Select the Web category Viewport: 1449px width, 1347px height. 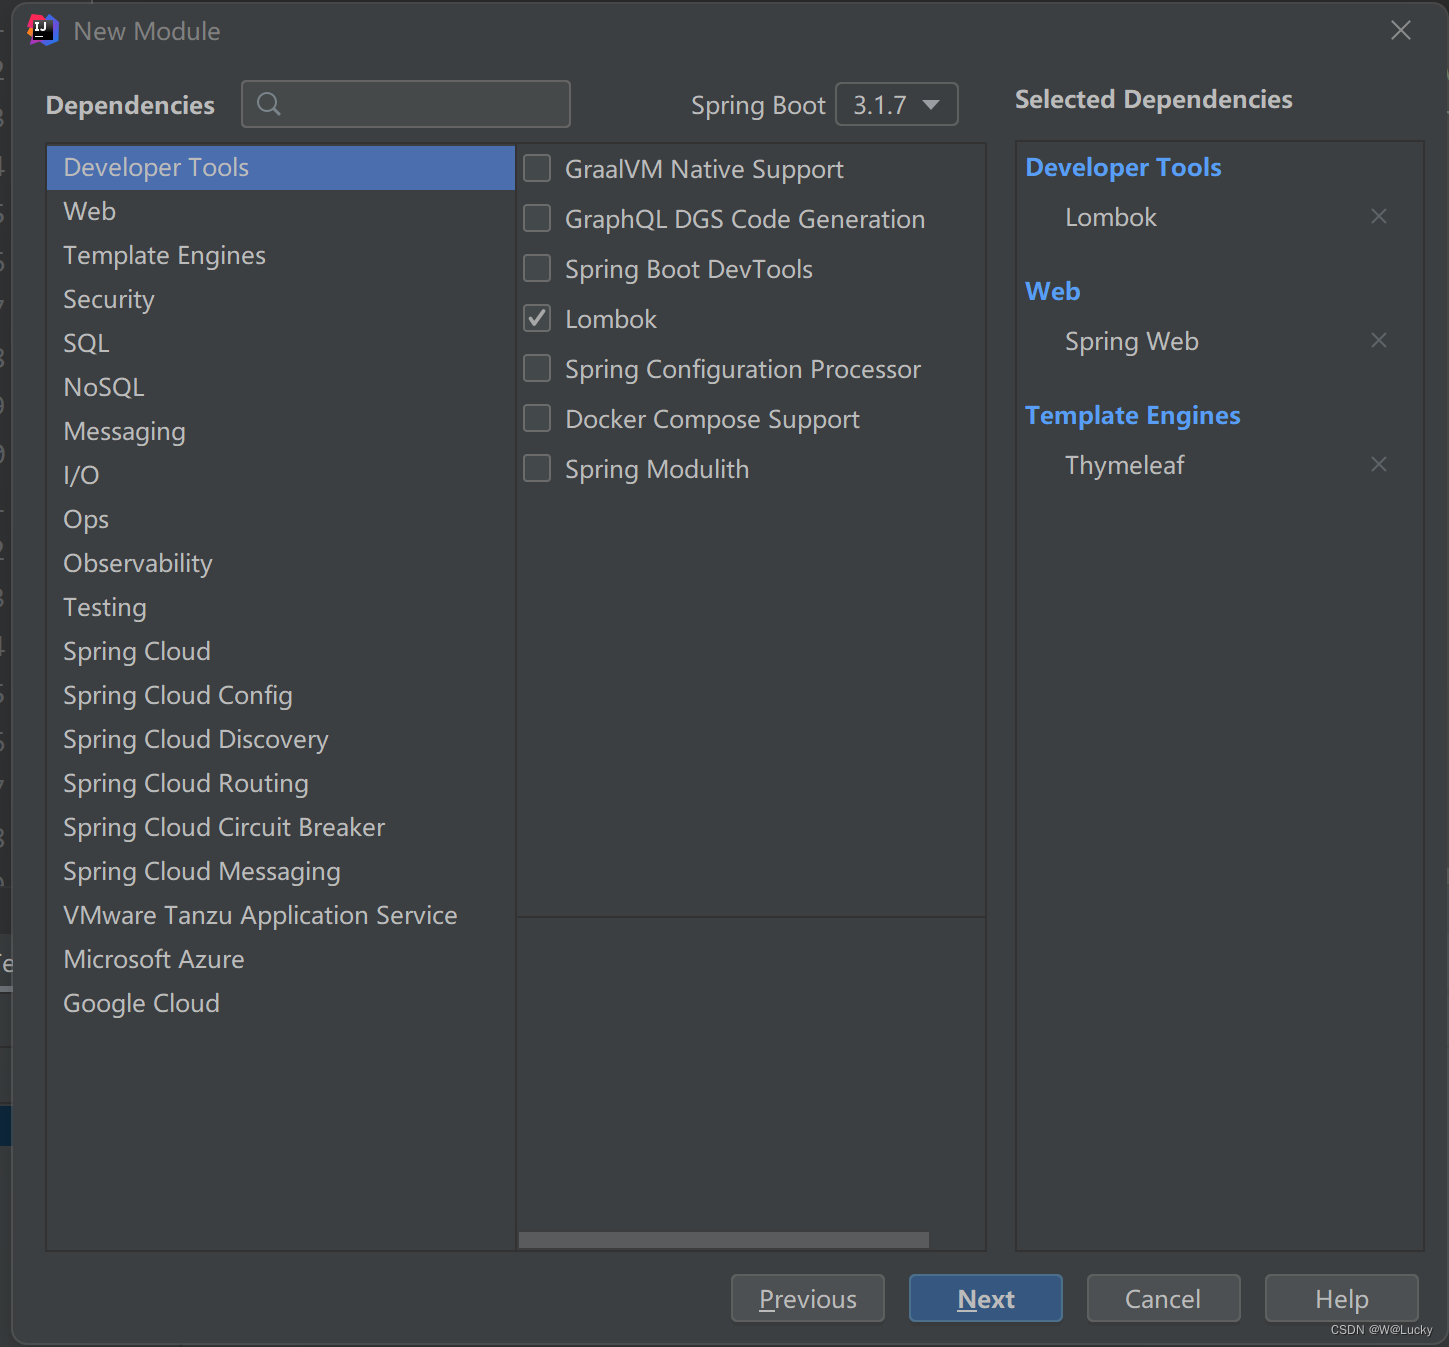pos(281,211)
